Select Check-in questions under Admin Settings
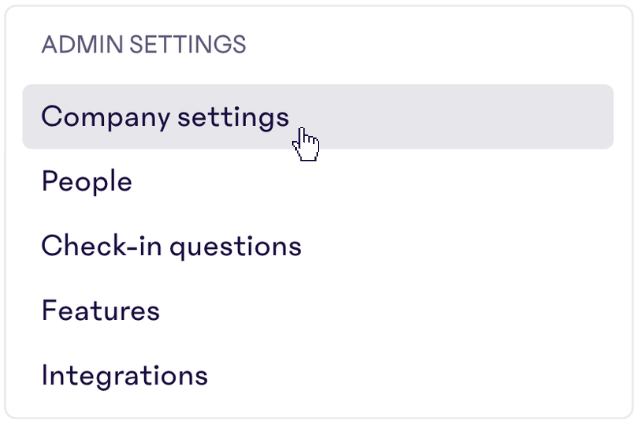Screen dimensions: 640x424 (x=171, y=246)
